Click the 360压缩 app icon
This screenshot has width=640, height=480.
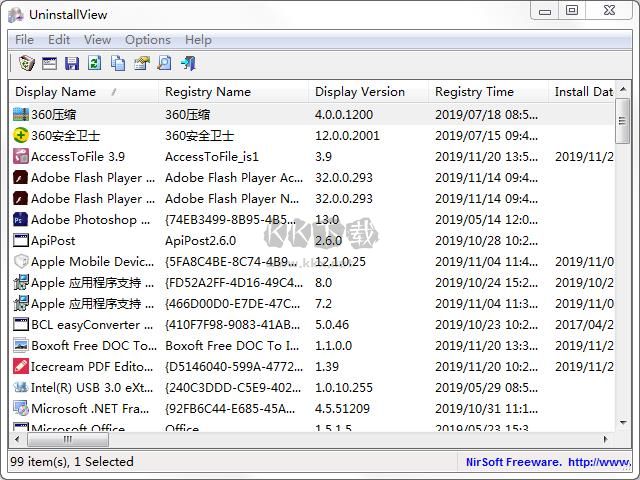(x=21, y=114)
